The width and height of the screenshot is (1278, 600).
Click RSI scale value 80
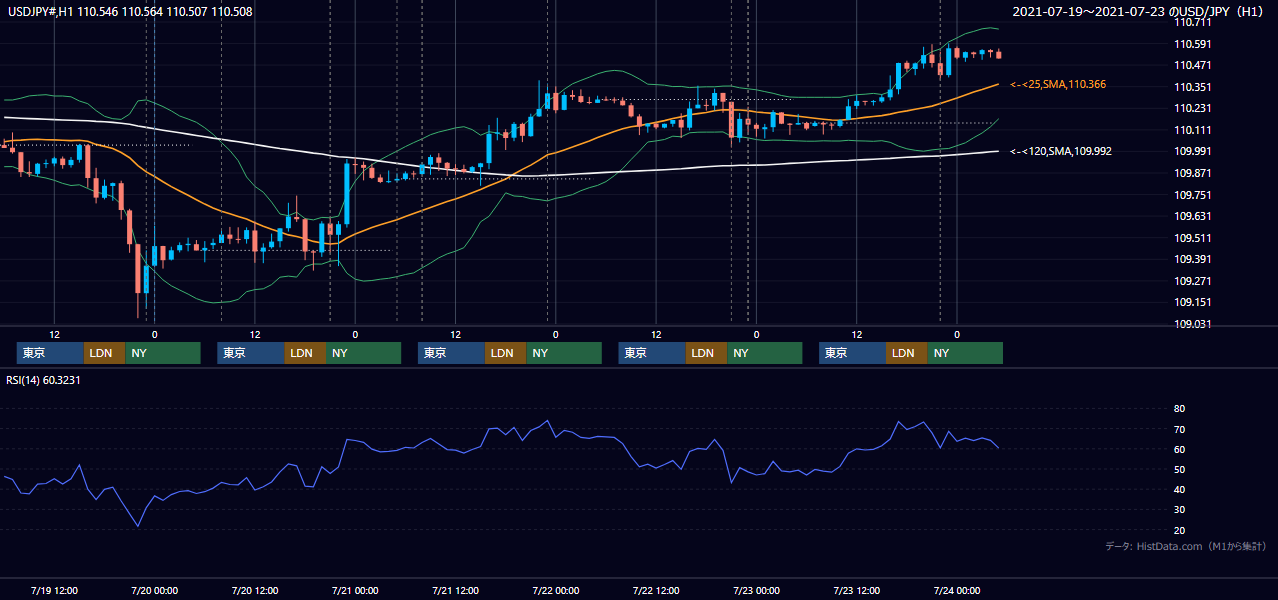click(x=1179, y=409)
